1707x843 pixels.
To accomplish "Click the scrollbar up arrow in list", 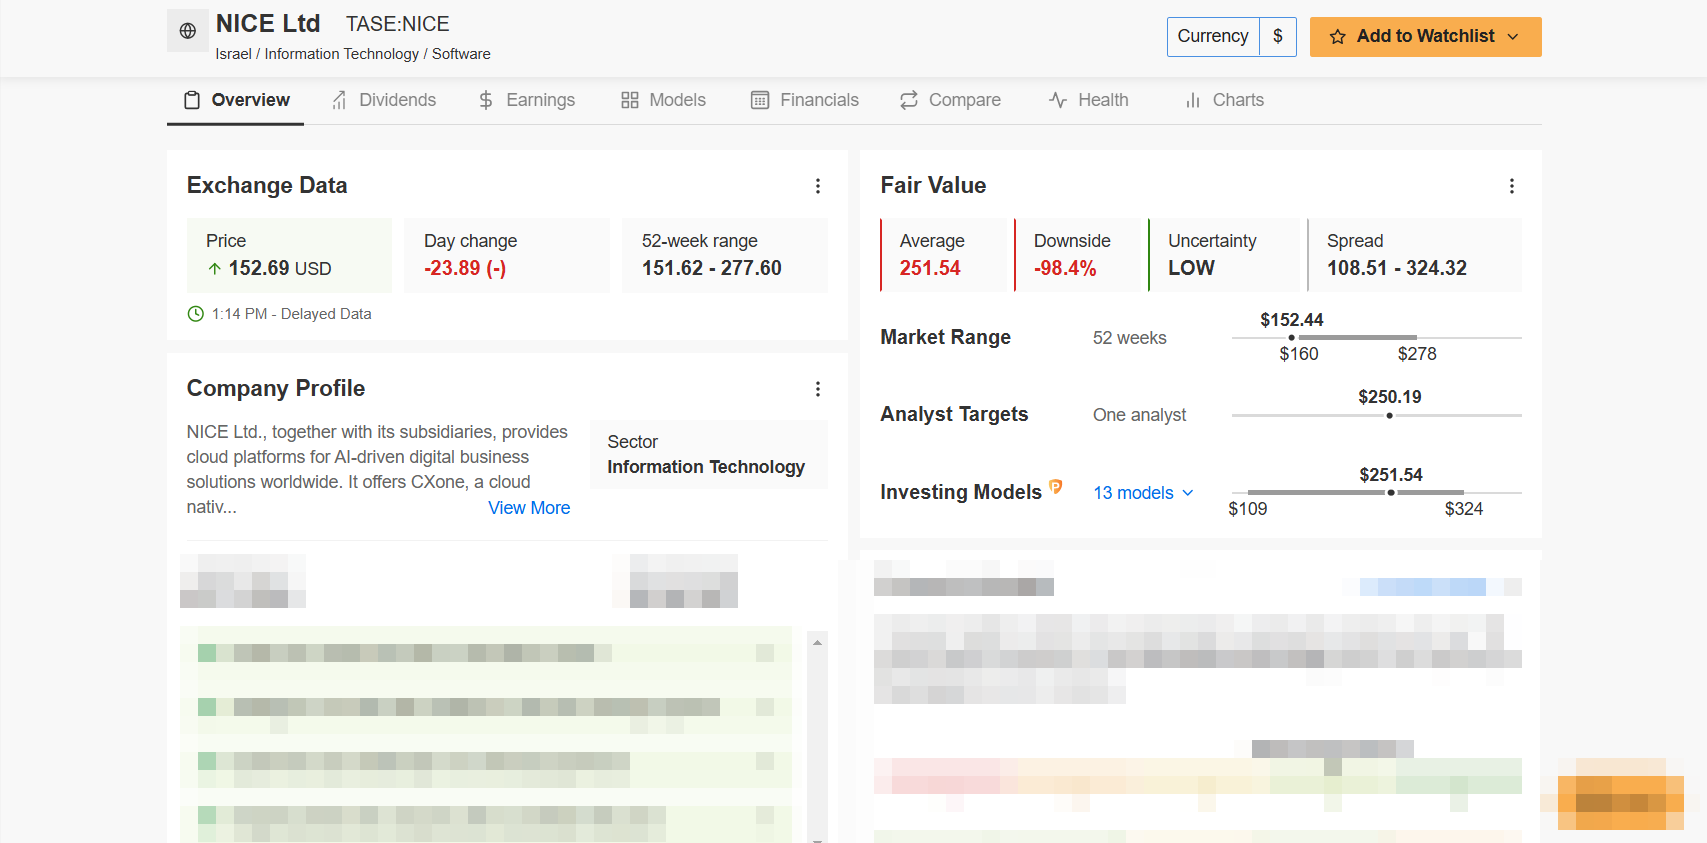I will [817, 643].
